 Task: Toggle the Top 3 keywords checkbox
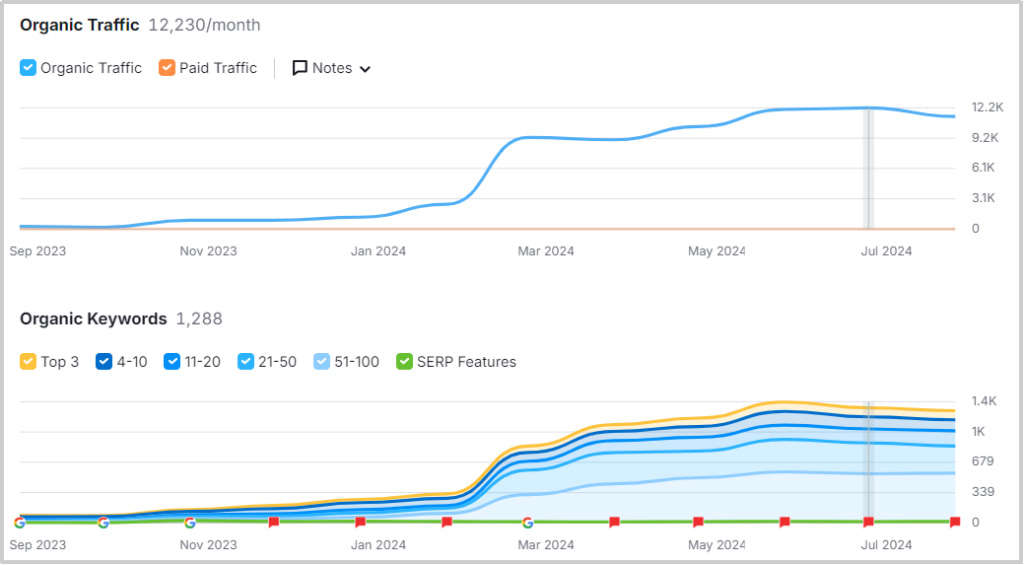pos(28,361)
